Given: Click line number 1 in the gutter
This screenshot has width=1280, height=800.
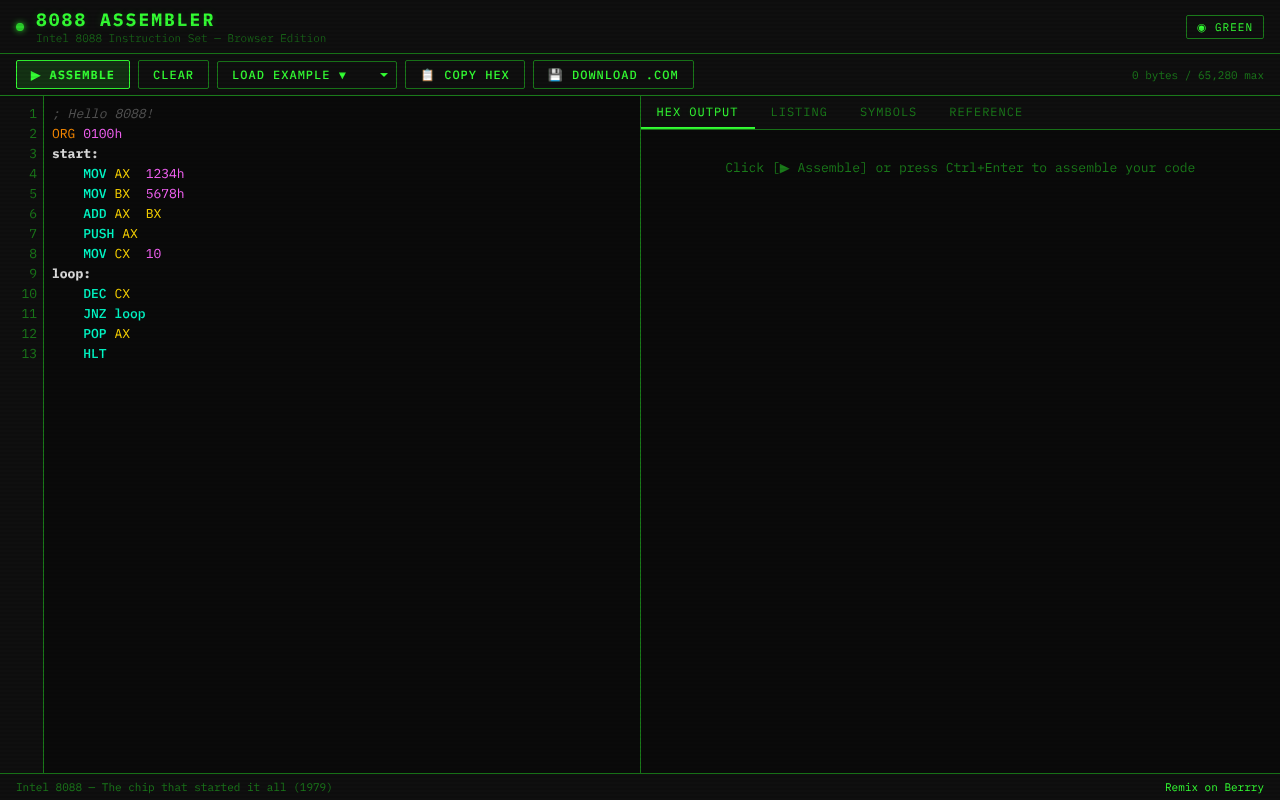Looking at the screenshot, I should click(33, 114).
